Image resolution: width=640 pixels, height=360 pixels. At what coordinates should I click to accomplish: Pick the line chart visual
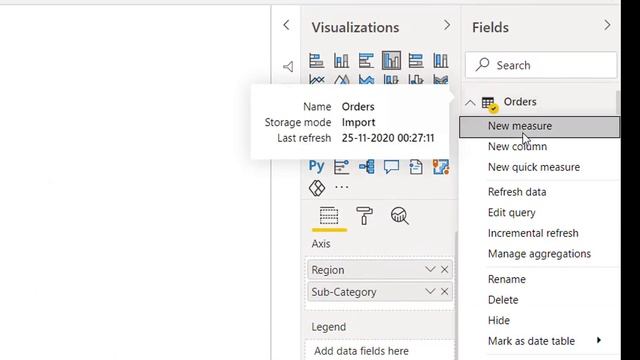[317, 79]
